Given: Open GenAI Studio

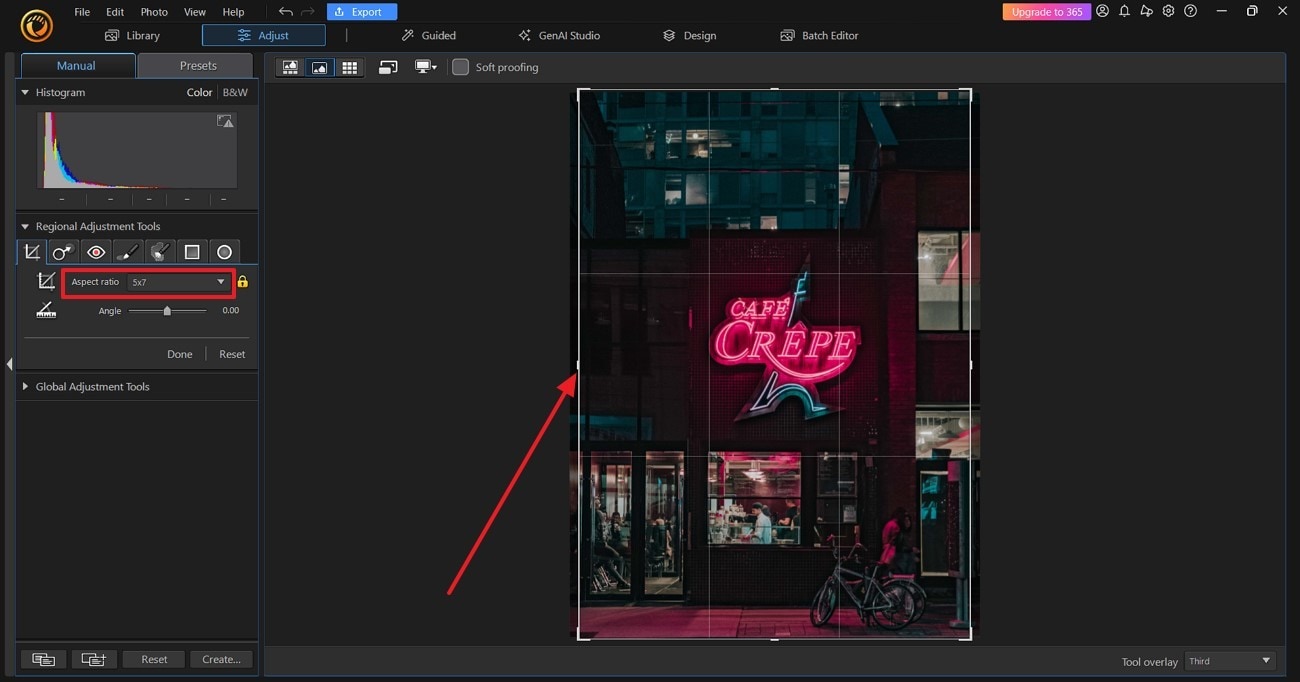Looking at the screenshot, I should pyautogui.click(x=559, y=35).
